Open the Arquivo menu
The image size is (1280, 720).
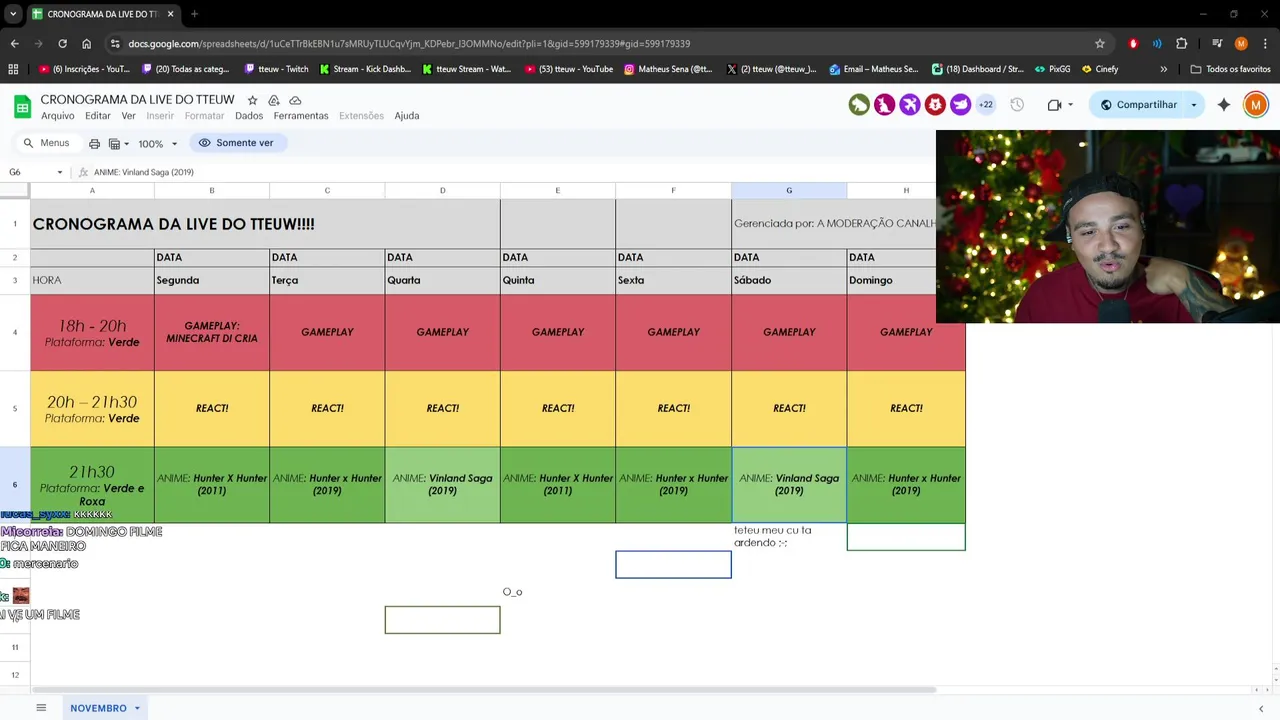click(x=58, y=116)
